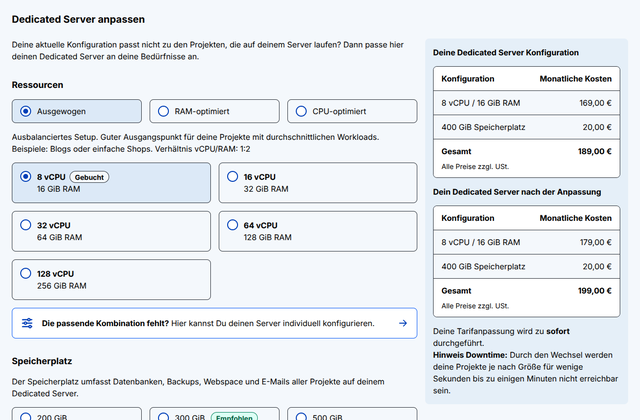This screenshot has width=640, height=420.
Task: Click the current price '169,00 €'
Action: (x=595, y=103)
